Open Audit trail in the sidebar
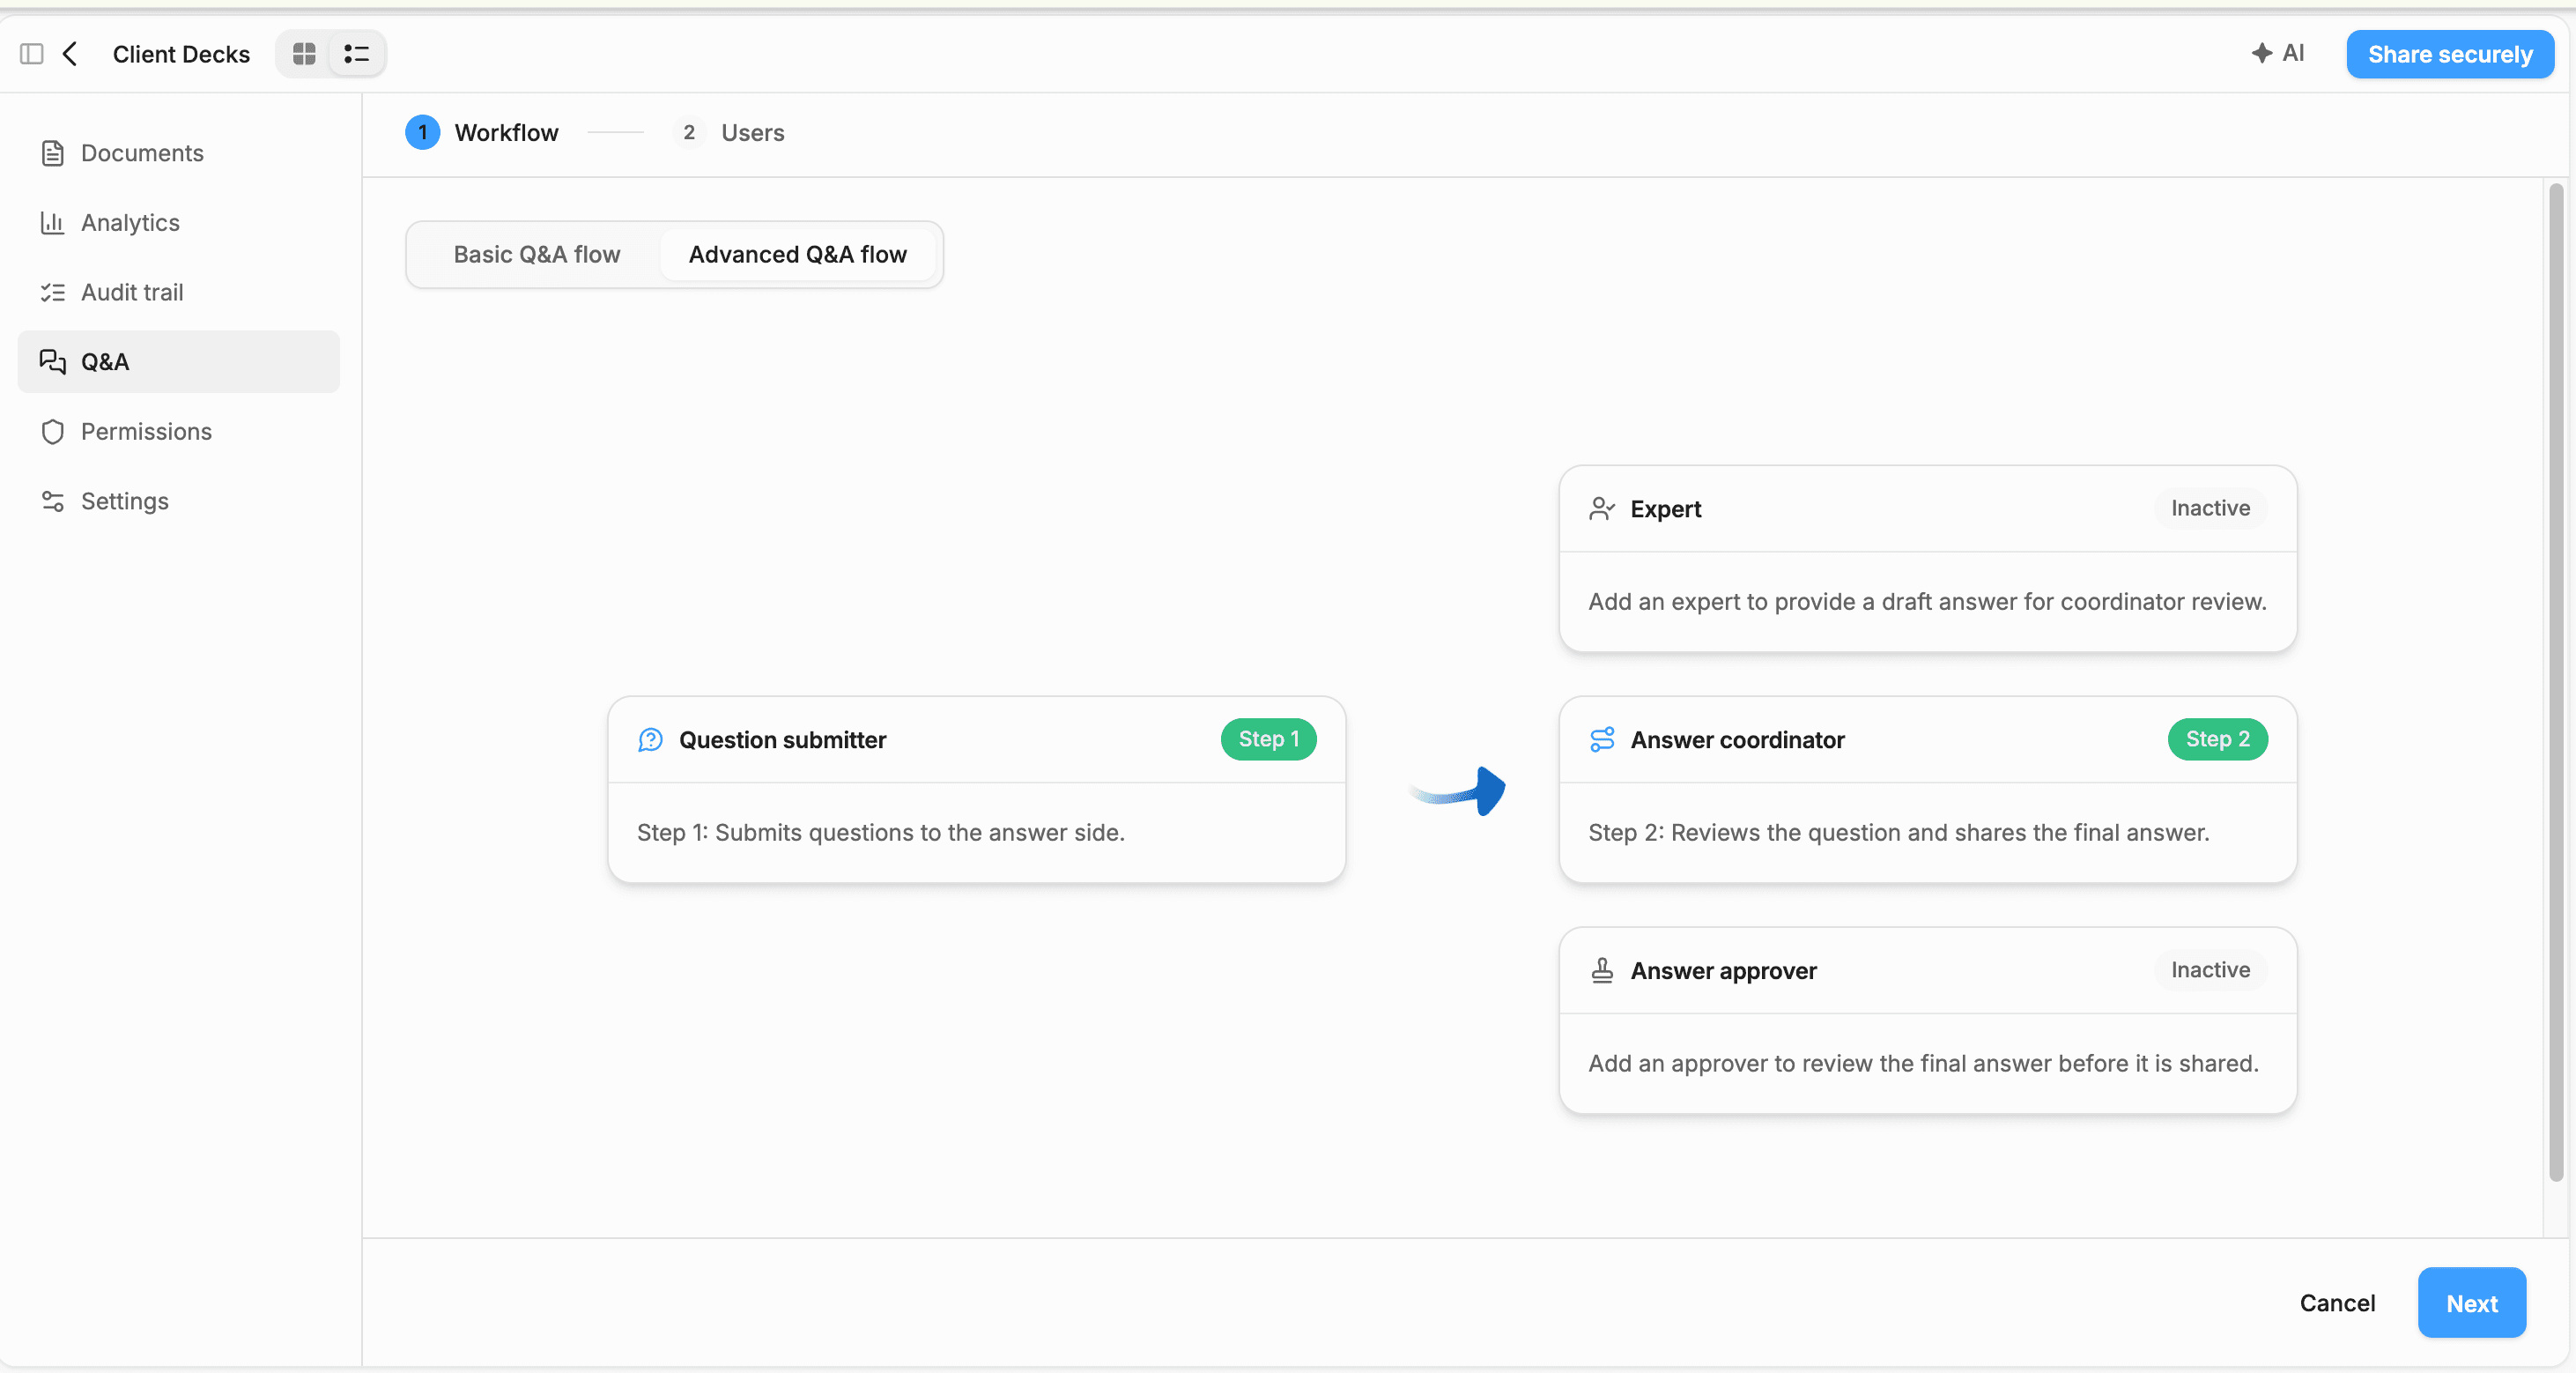Viewport: 2576px width, 1373px height. pyautogui.click(x=179, y=292)
